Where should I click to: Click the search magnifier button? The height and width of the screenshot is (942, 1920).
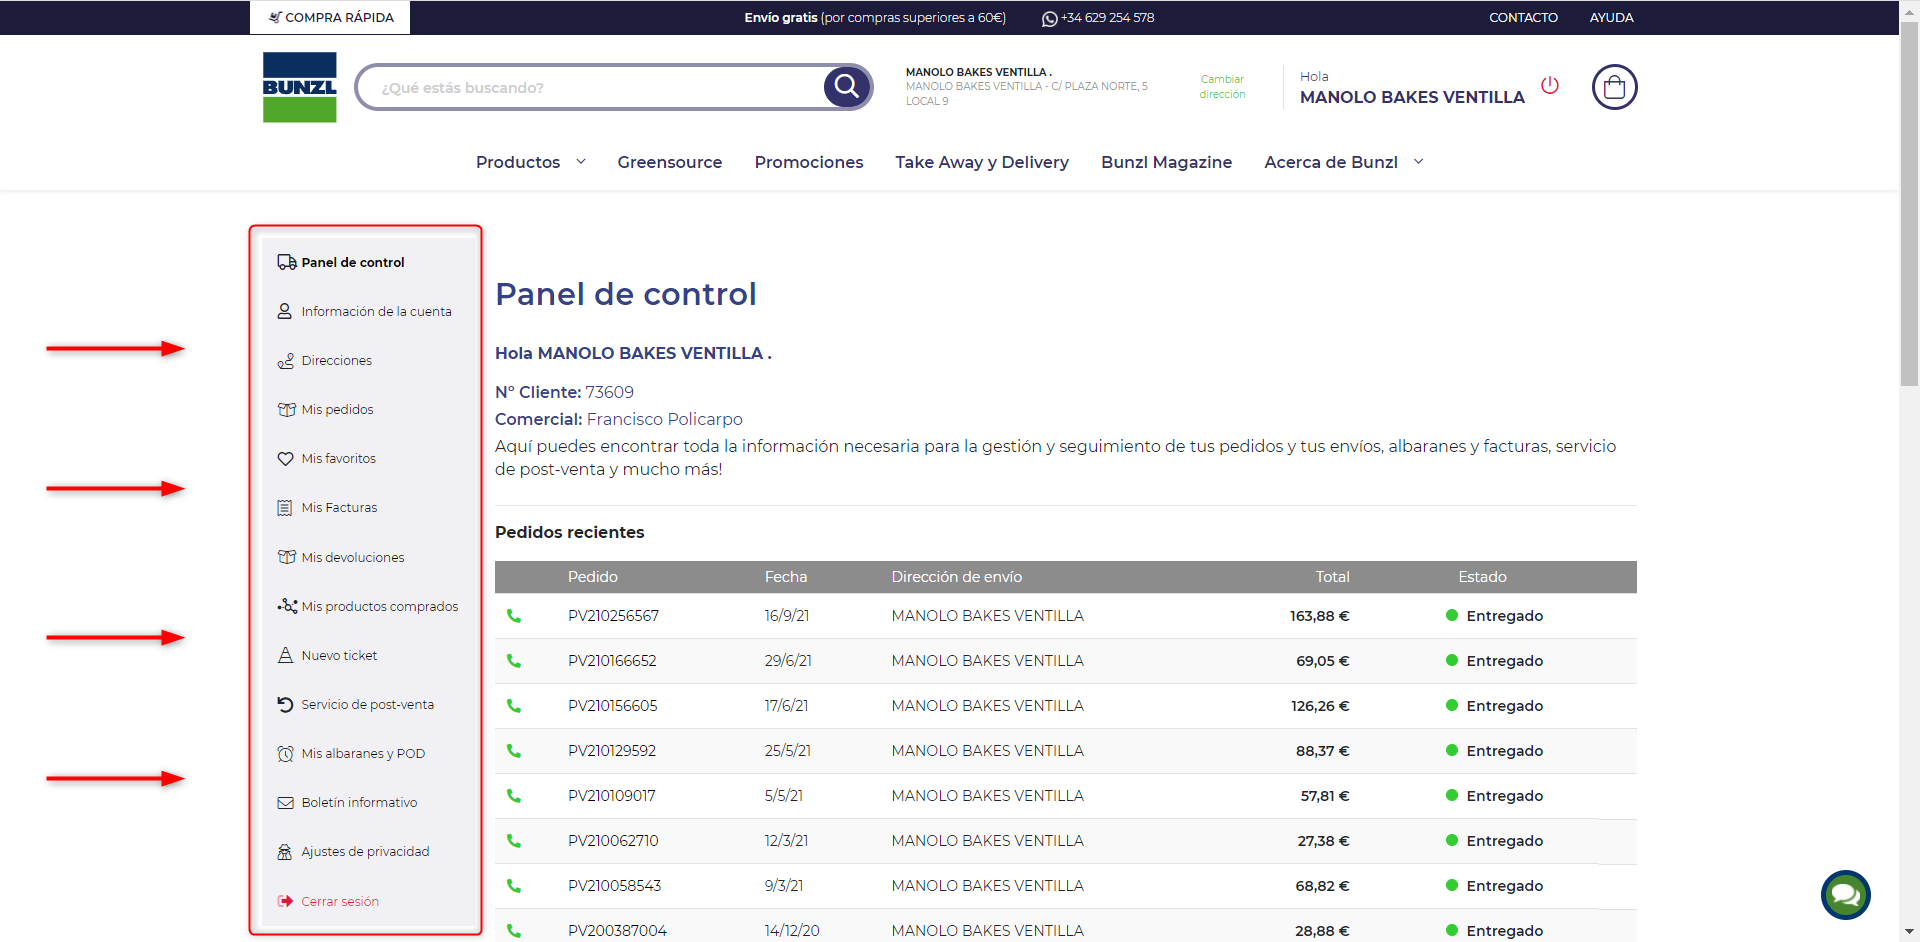[846, 87]
